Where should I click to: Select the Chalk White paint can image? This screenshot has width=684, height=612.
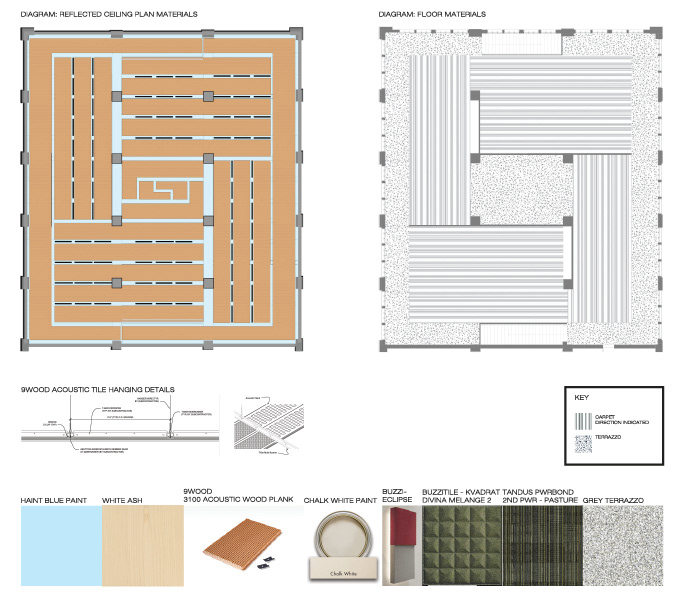[342, 547]
